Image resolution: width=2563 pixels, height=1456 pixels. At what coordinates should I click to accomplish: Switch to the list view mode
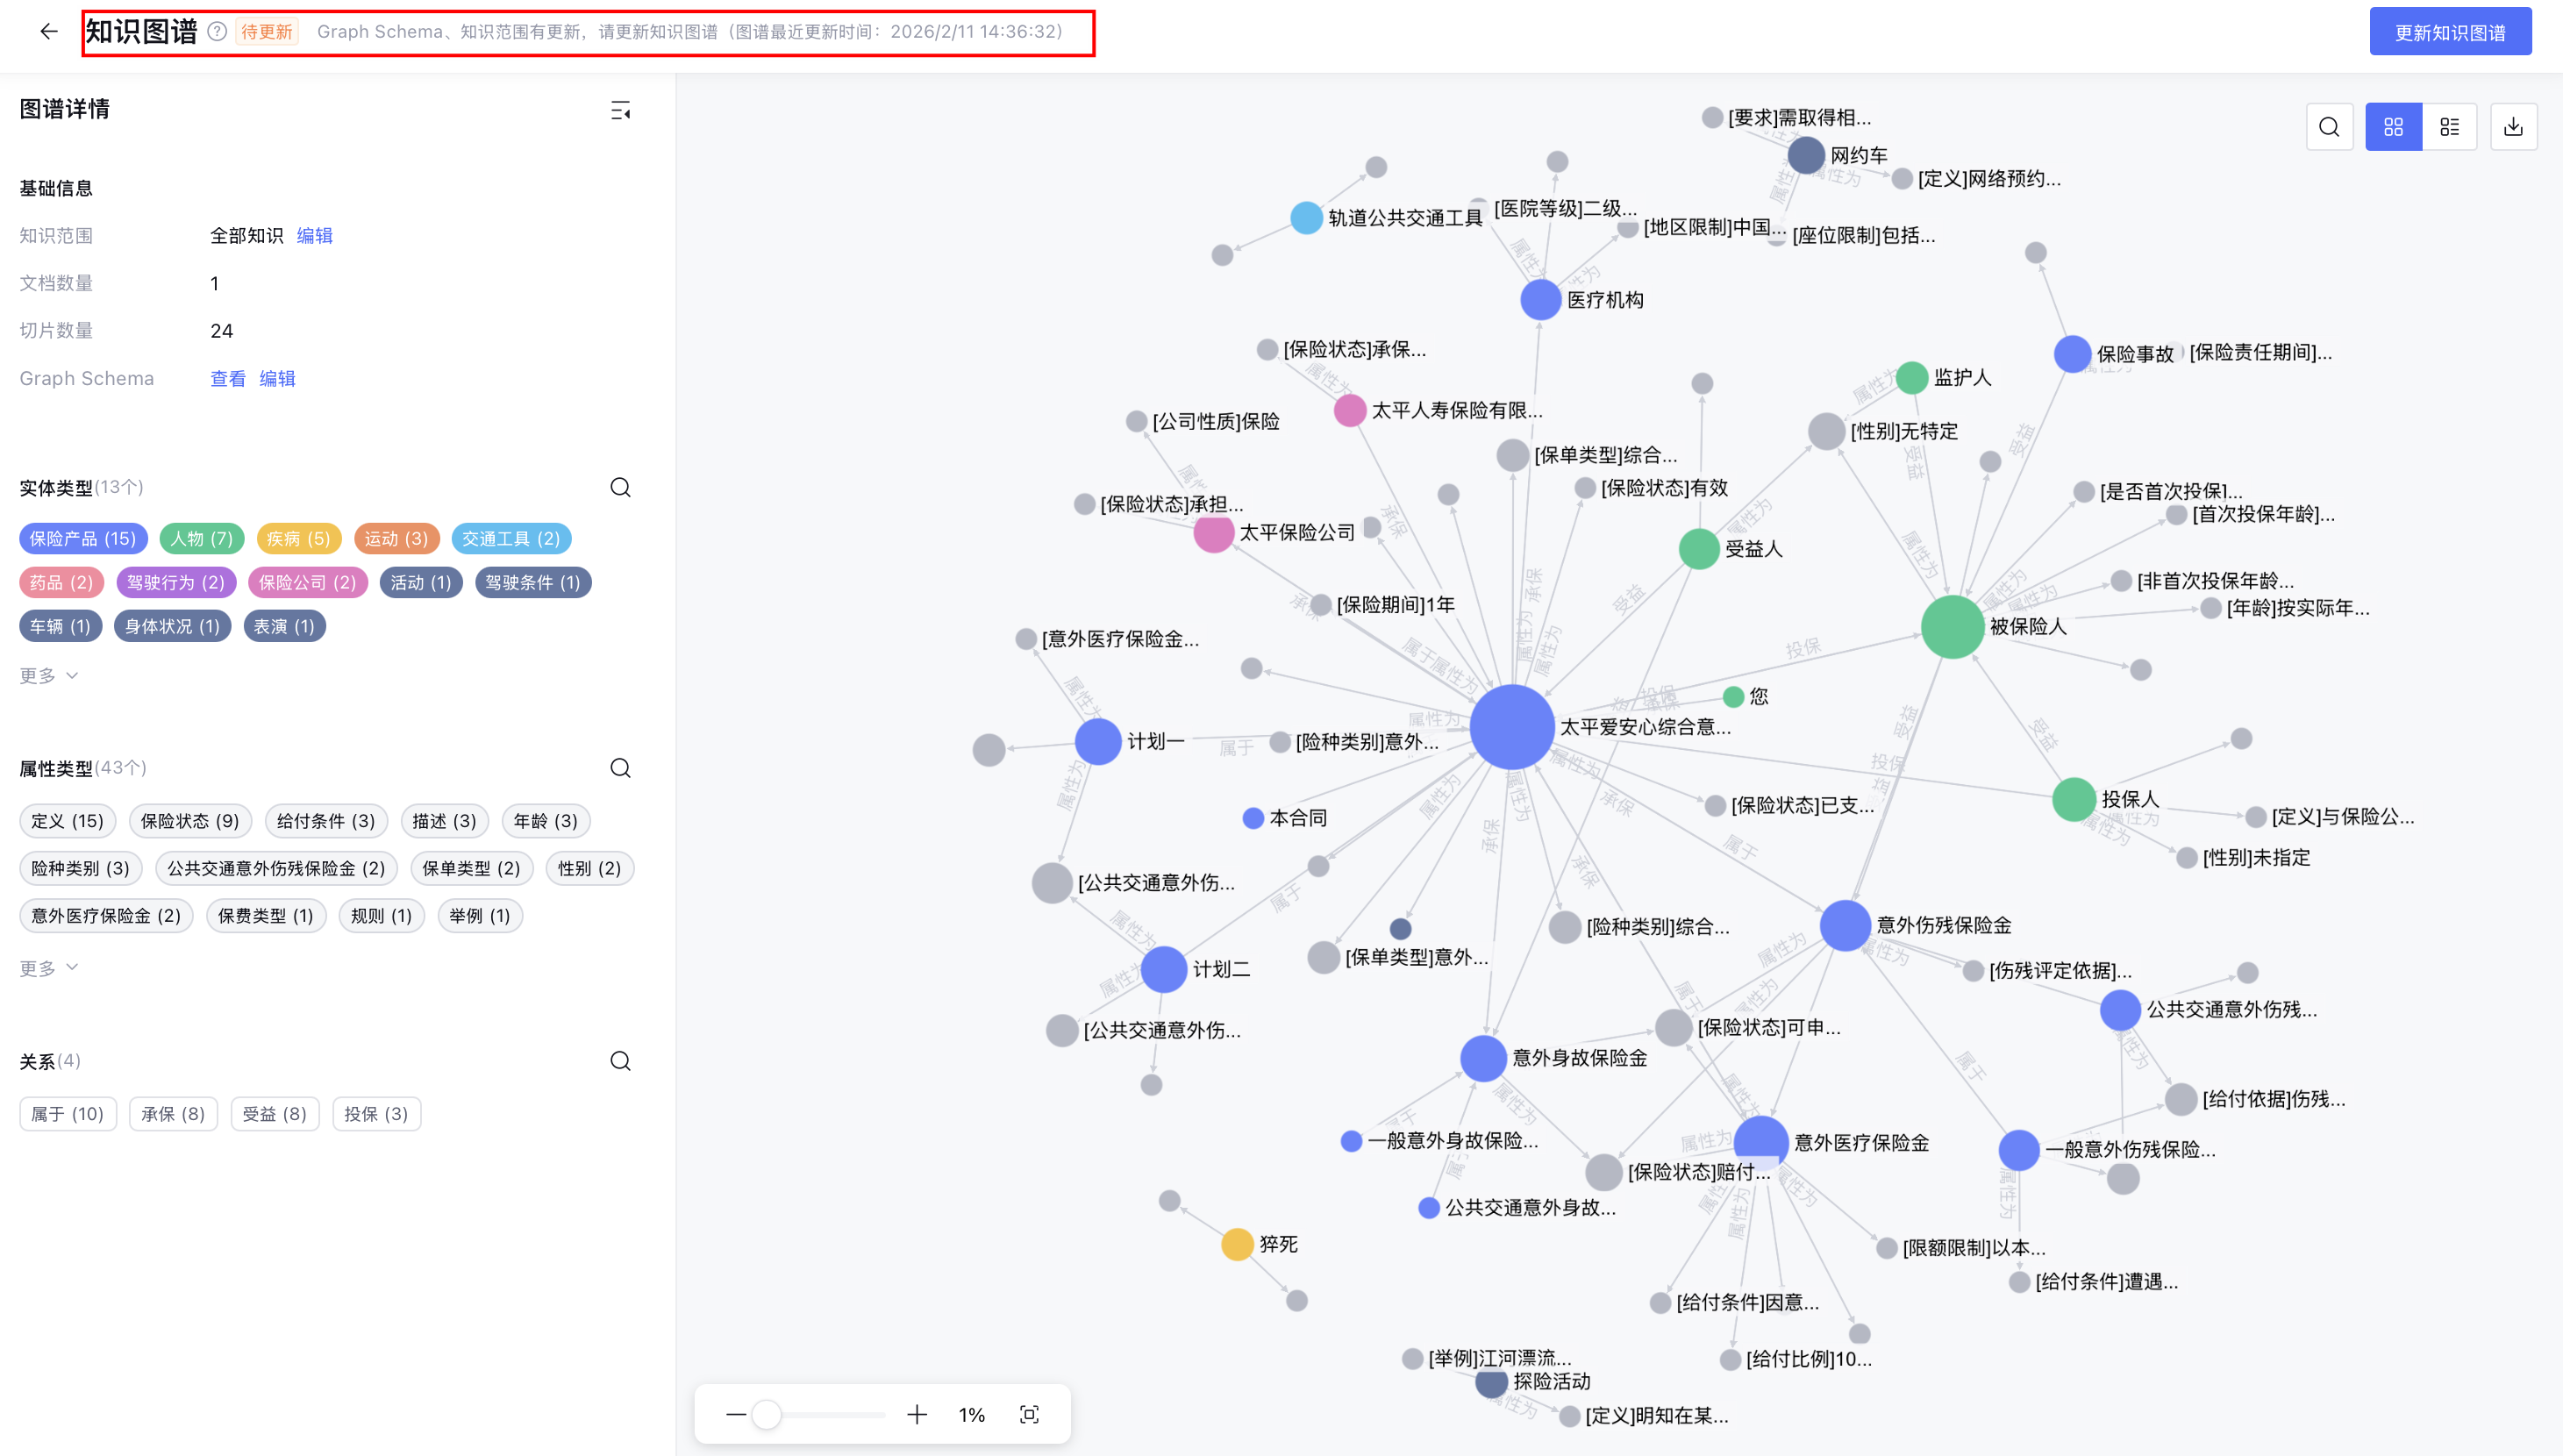[2449, 127]
